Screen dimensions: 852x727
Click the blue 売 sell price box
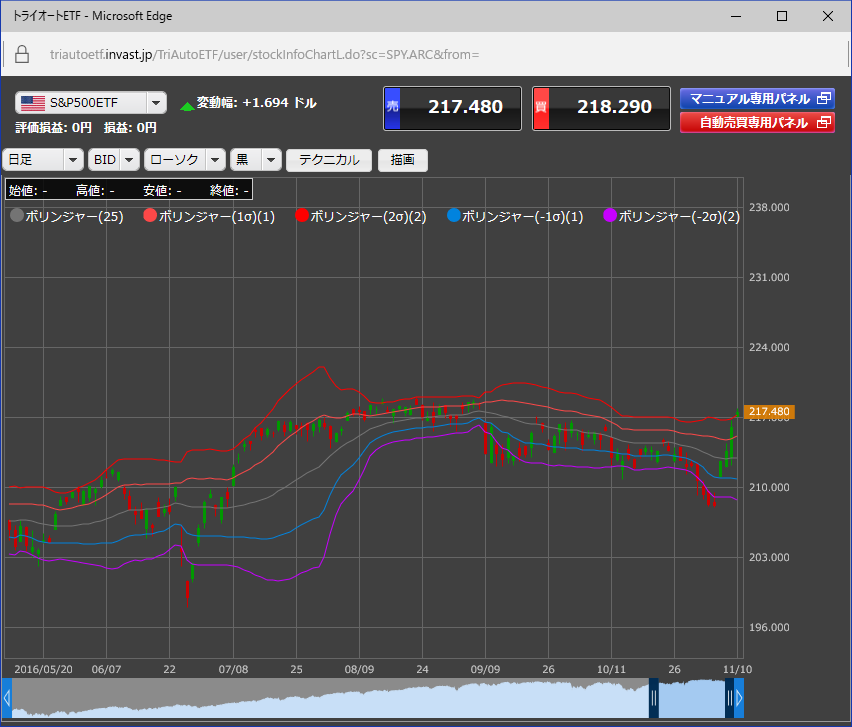coord(453,107)
